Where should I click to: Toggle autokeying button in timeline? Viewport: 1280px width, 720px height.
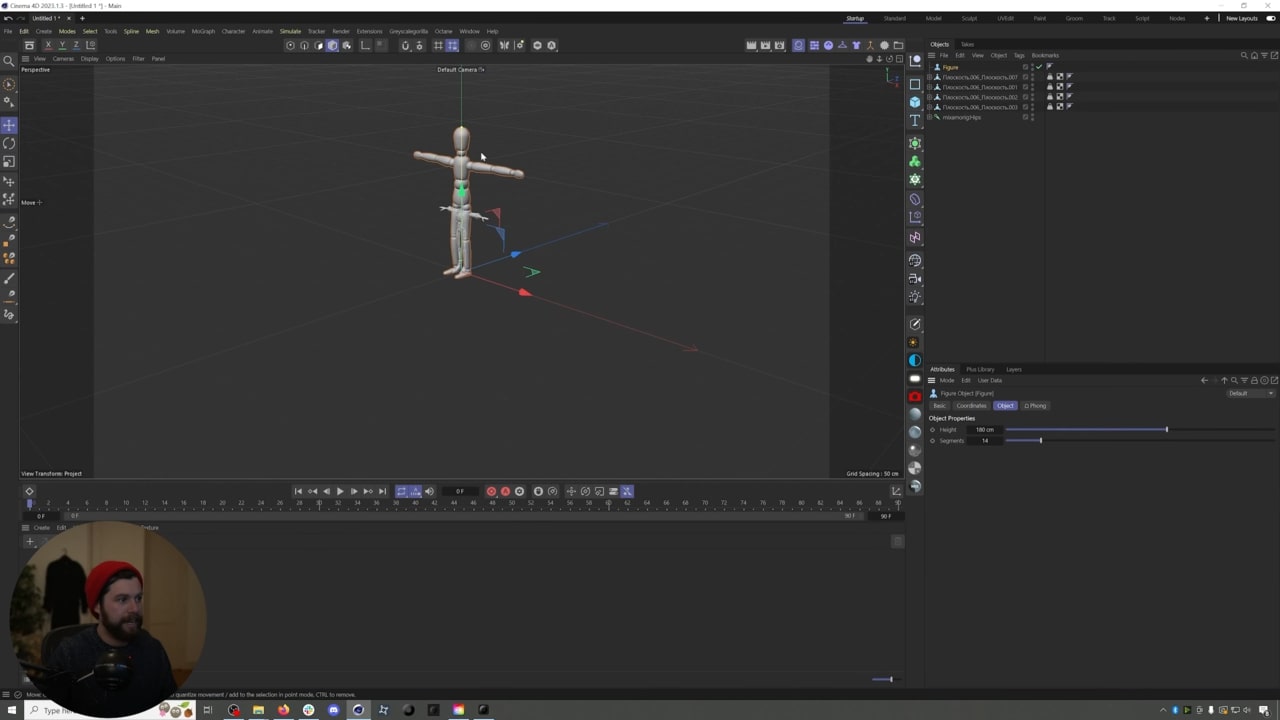(x=505, y=491)
